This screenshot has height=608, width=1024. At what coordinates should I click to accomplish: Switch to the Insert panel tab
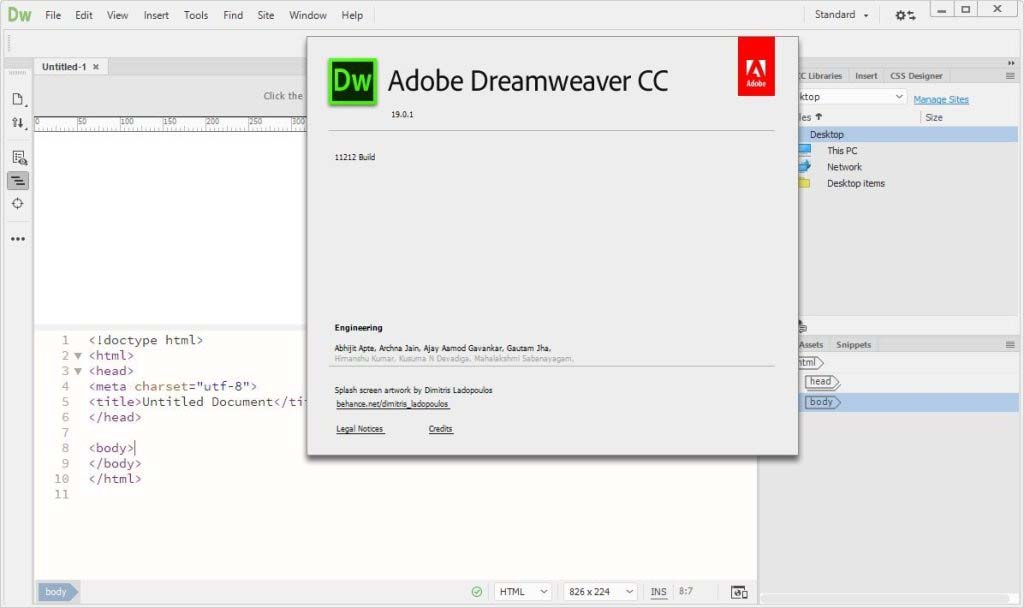pyautogui.click(x=866, y=76)
